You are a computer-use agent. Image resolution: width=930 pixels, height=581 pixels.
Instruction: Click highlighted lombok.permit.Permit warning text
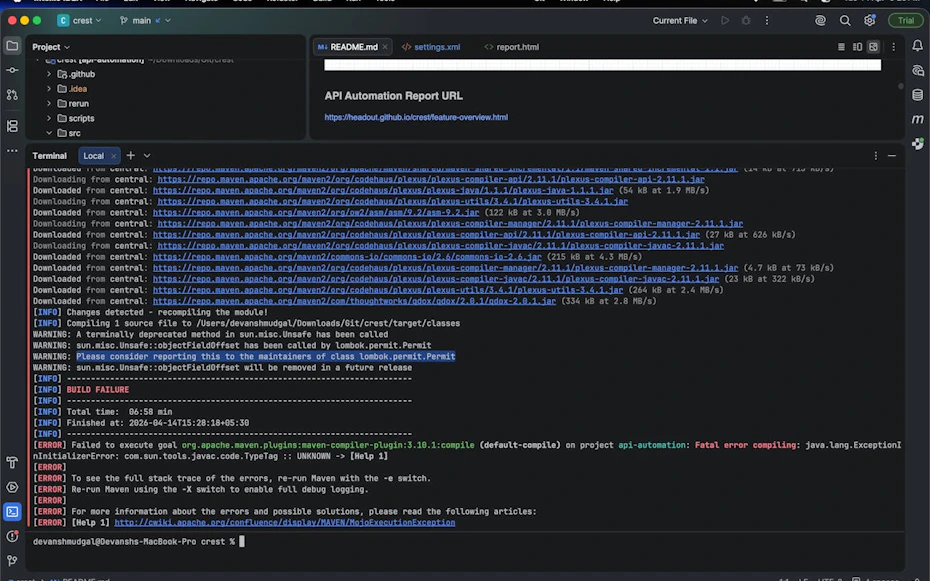click(266, 356)
